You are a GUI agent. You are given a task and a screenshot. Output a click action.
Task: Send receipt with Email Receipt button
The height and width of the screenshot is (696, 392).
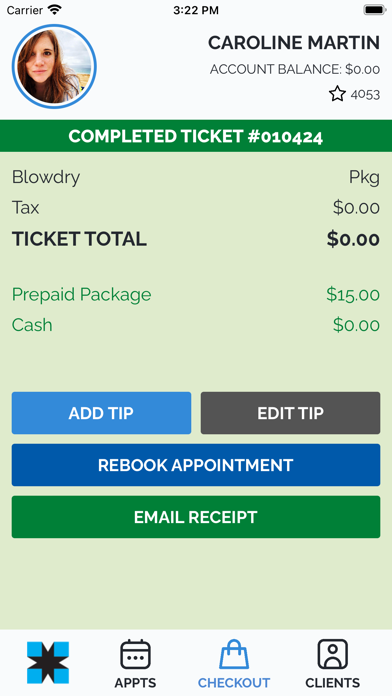tap(196, 517)
